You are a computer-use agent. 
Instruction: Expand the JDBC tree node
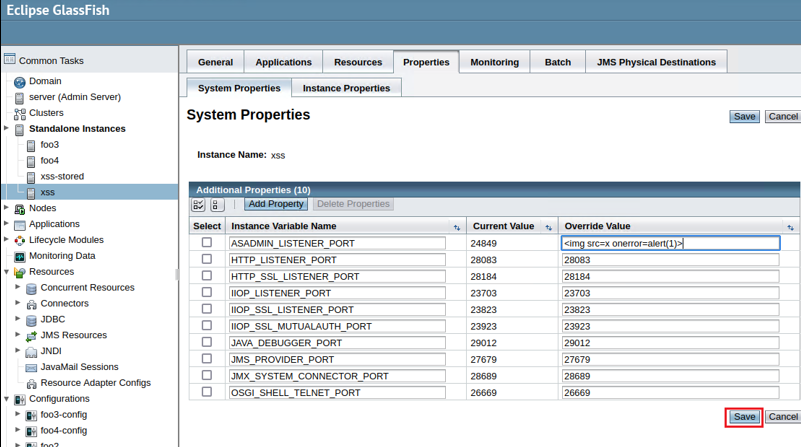(18, 318)
